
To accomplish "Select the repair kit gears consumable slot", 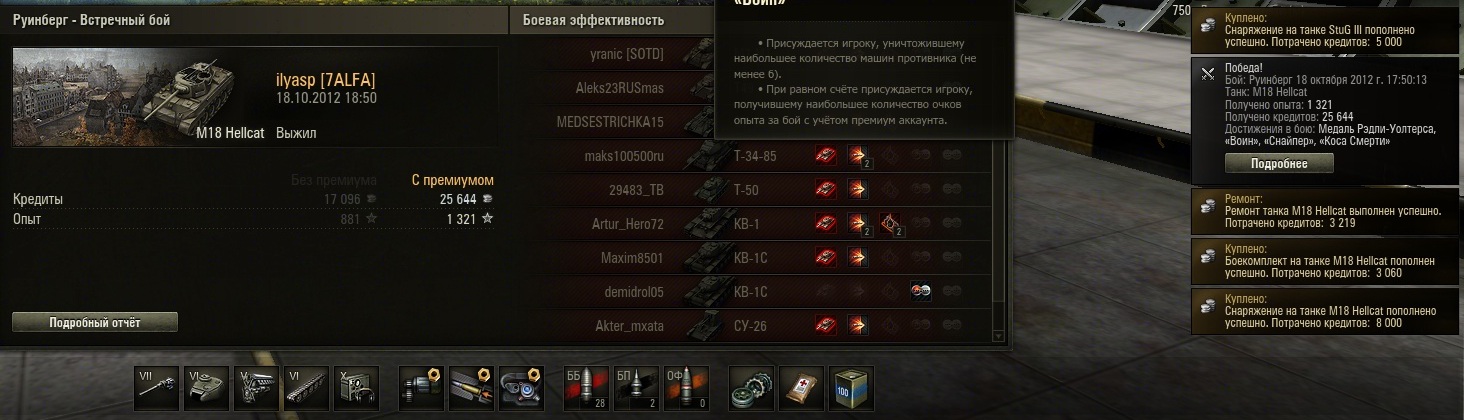I will [750, 385].
